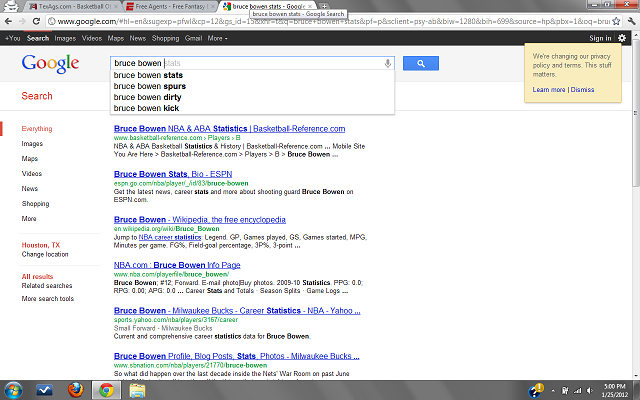Filter results by Everything
This screenshot has width=640, height=400.
tap(37, 129)
